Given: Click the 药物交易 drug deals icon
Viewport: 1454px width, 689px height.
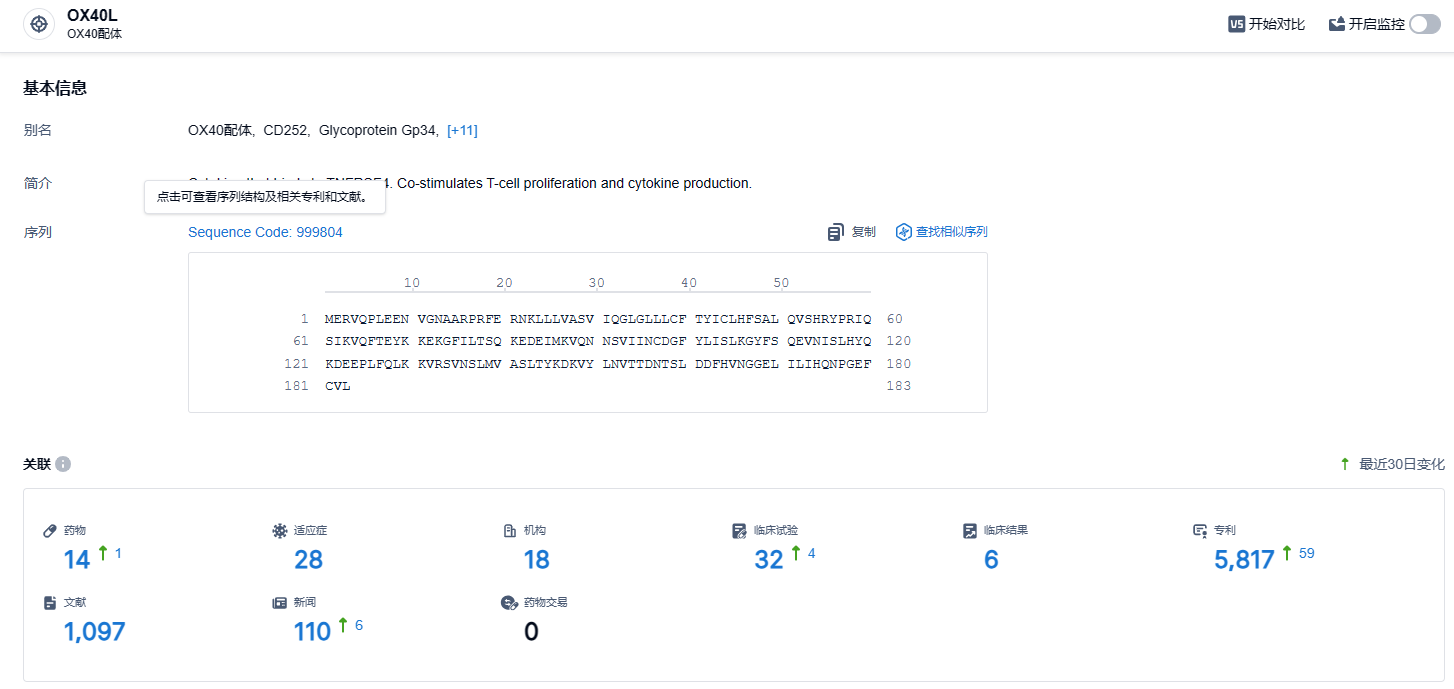Looking at the screenshot, I should point(508,603).
